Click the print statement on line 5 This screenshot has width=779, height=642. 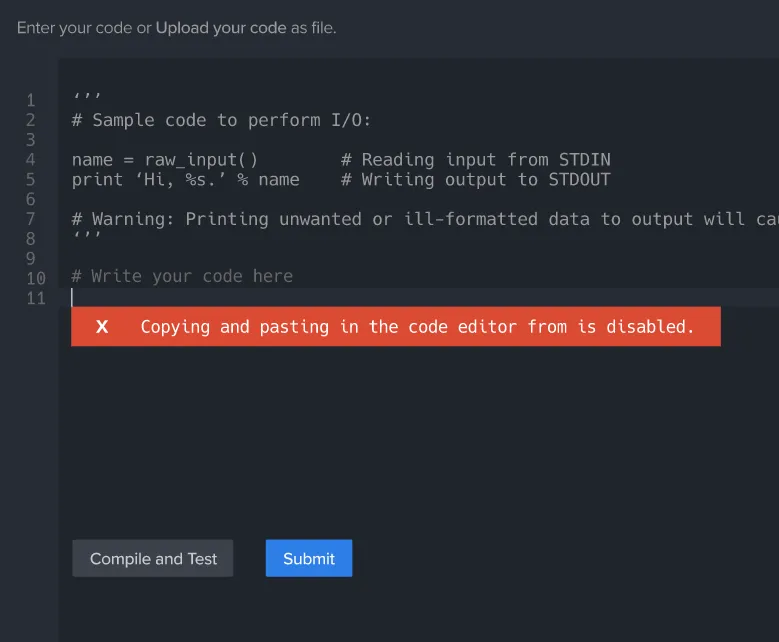tap(185, 179)
